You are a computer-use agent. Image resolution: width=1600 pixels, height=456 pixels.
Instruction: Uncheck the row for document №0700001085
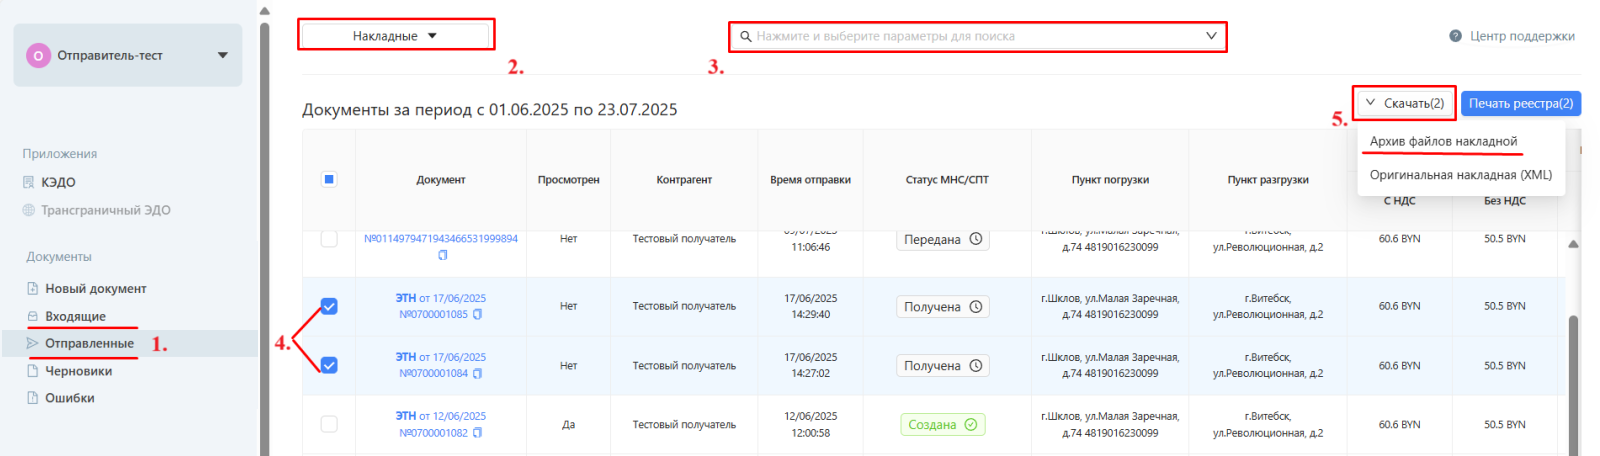click(329, 306)
